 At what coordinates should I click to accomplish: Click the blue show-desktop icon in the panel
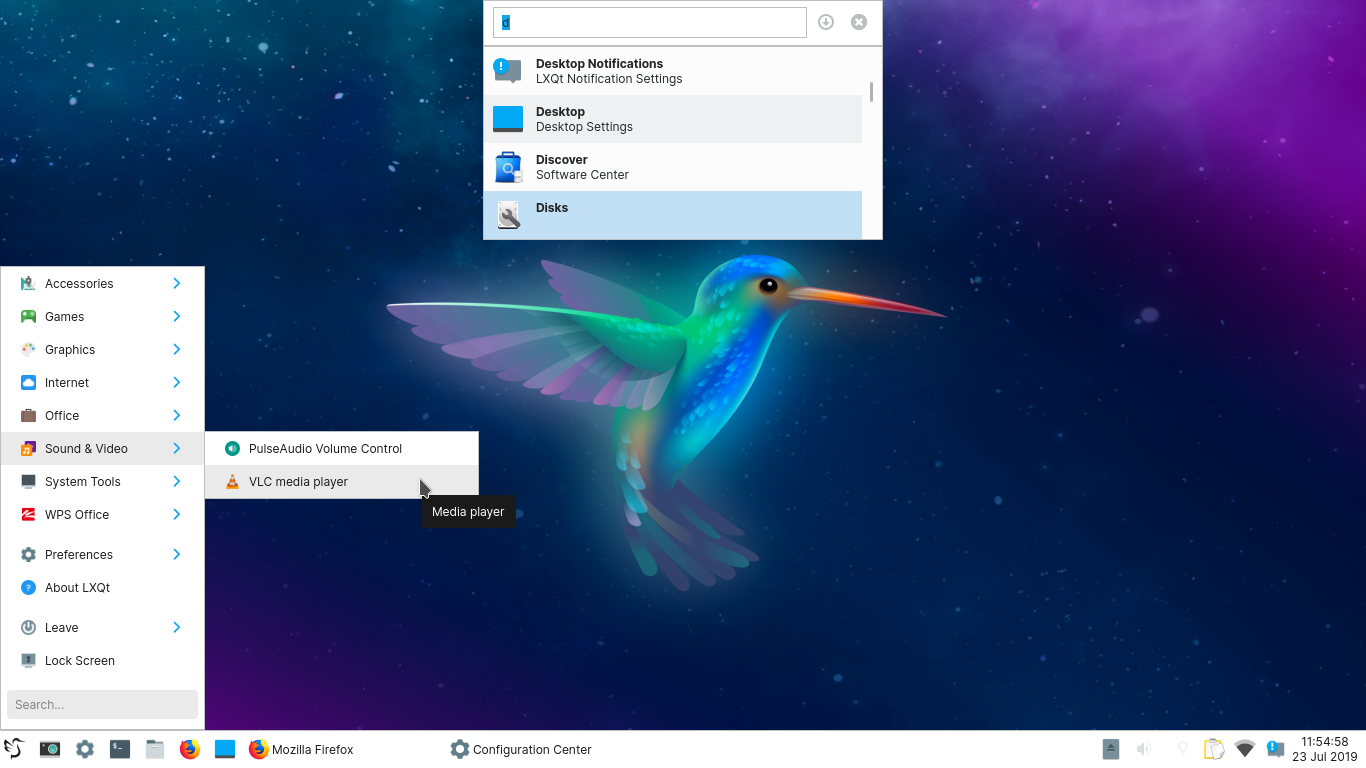pyautogui.click(x=225, y=748)
